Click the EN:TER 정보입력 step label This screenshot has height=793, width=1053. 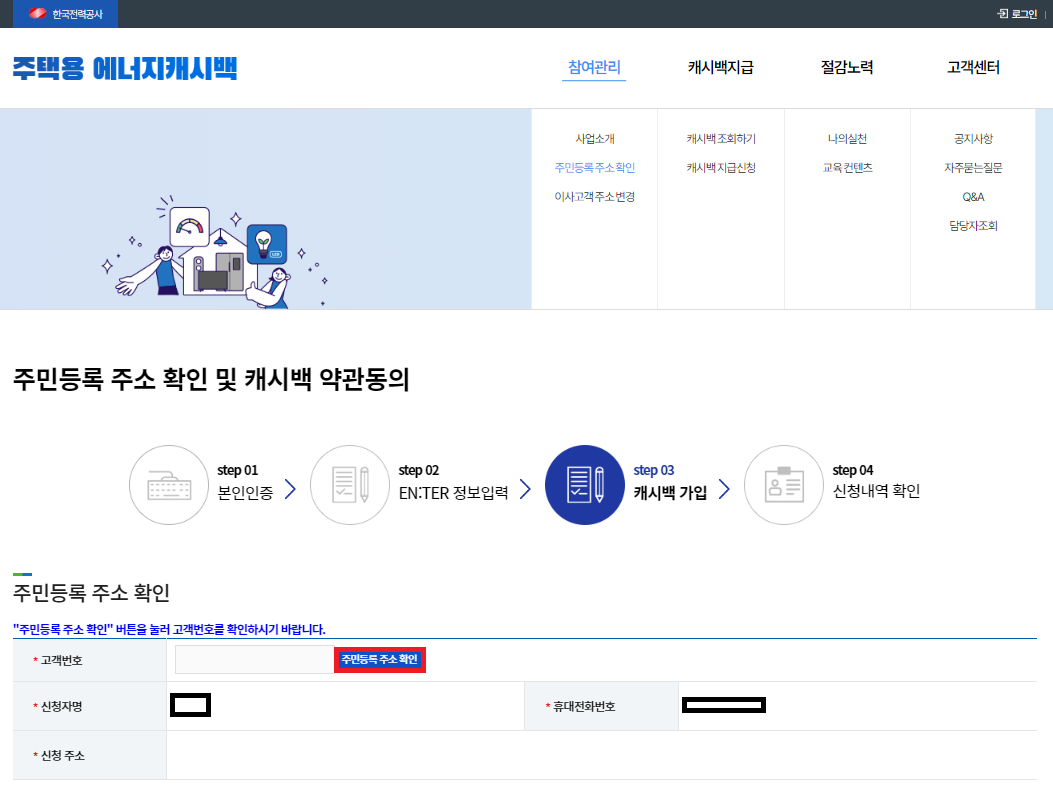tap(453, 492)
